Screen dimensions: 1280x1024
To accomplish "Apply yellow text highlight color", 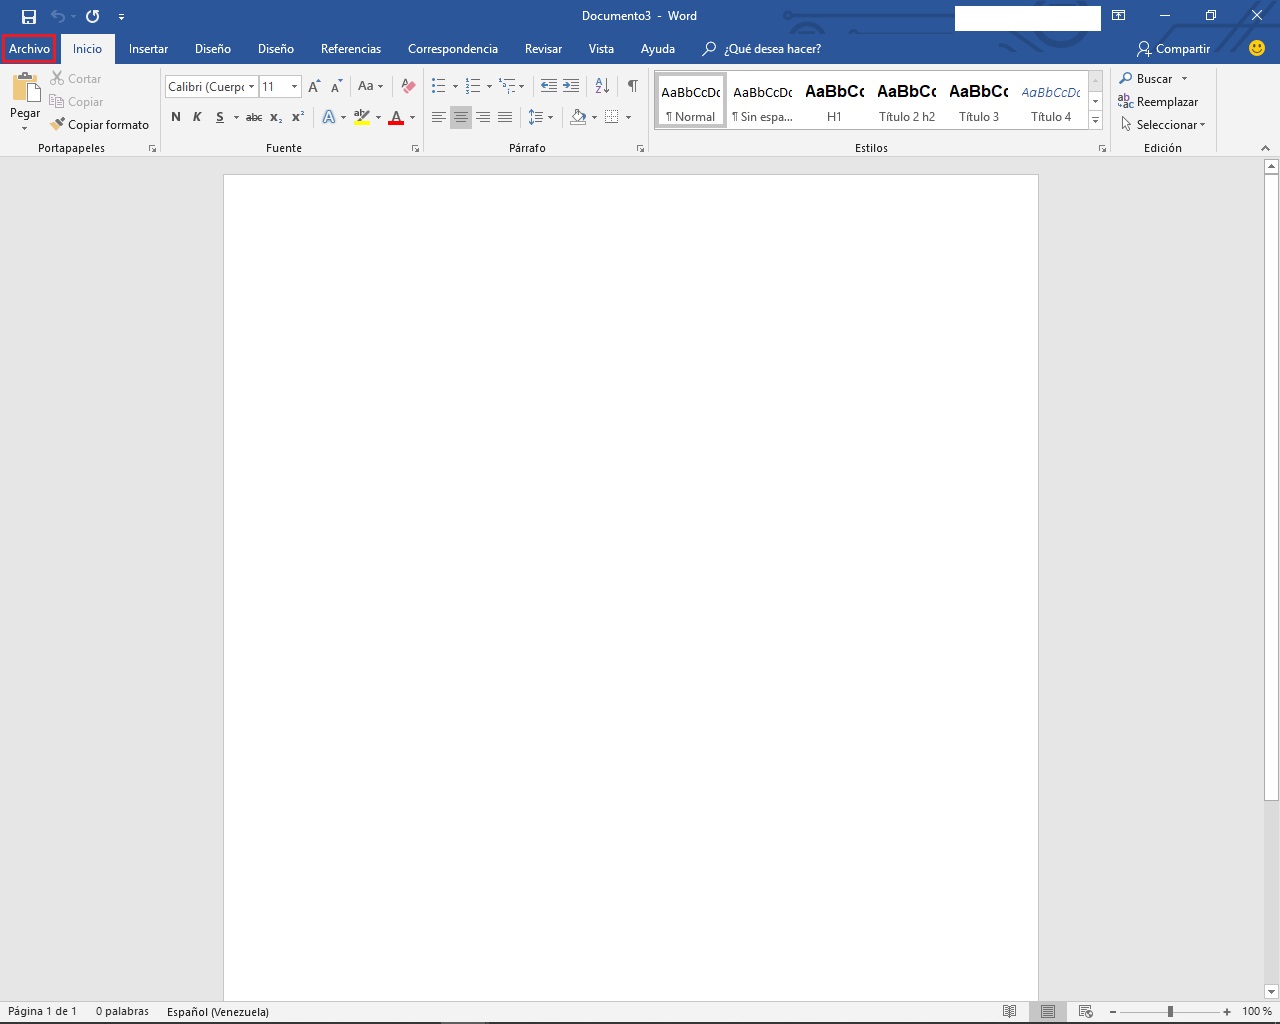I will 362,117.
